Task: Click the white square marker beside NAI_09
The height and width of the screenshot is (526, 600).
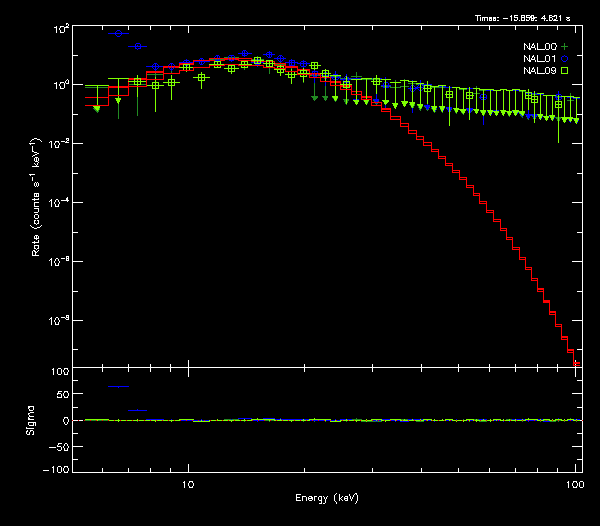Action: [x=564, y=71]
